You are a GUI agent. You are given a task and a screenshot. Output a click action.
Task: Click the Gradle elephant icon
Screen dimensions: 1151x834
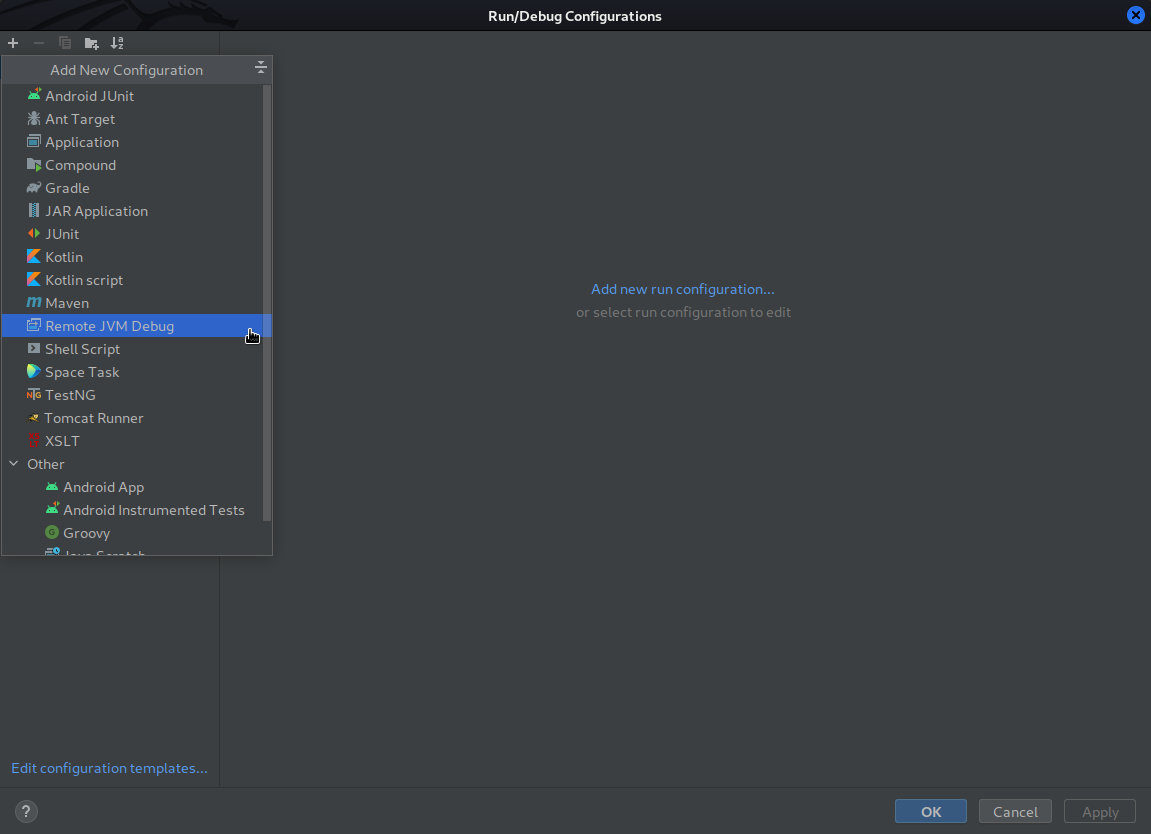point(34,187)
